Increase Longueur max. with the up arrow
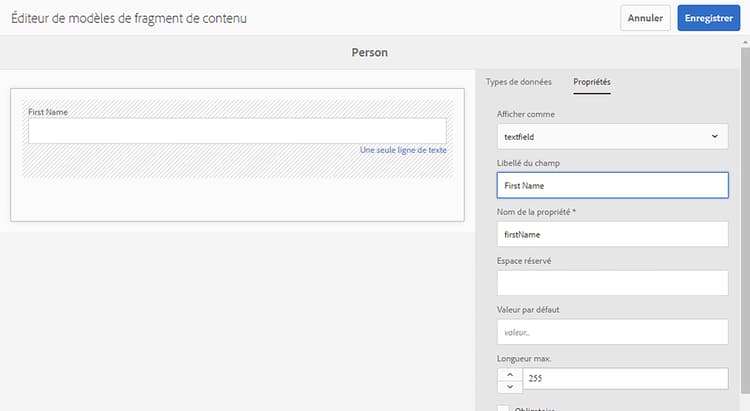750x411 pixels. tap(509, 373)
